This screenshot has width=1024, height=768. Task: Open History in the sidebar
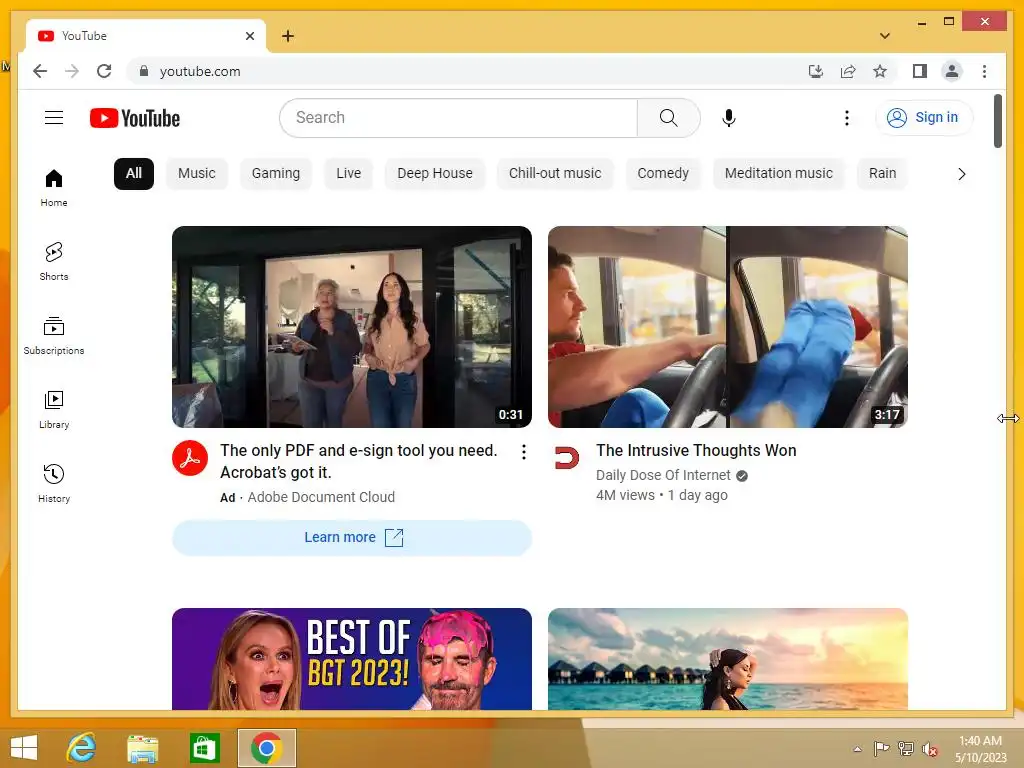click(x=54, y=483)
